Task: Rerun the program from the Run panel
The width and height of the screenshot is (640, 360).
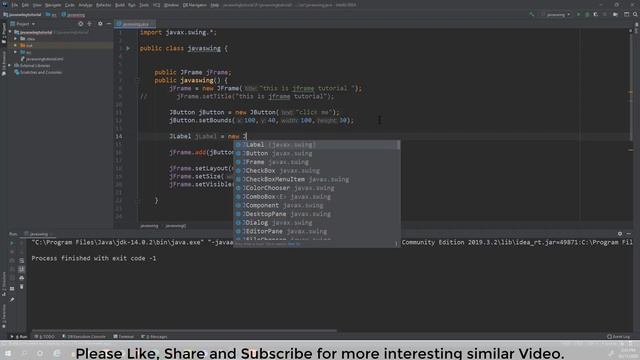Action: [12, 242]
